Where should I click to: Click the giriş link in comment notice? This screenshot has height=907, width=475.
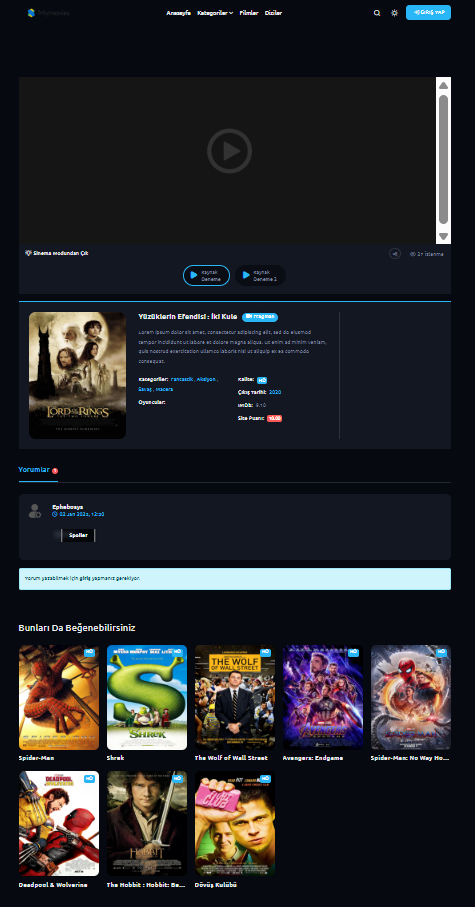pyautogui.click(x=84, y=578)
